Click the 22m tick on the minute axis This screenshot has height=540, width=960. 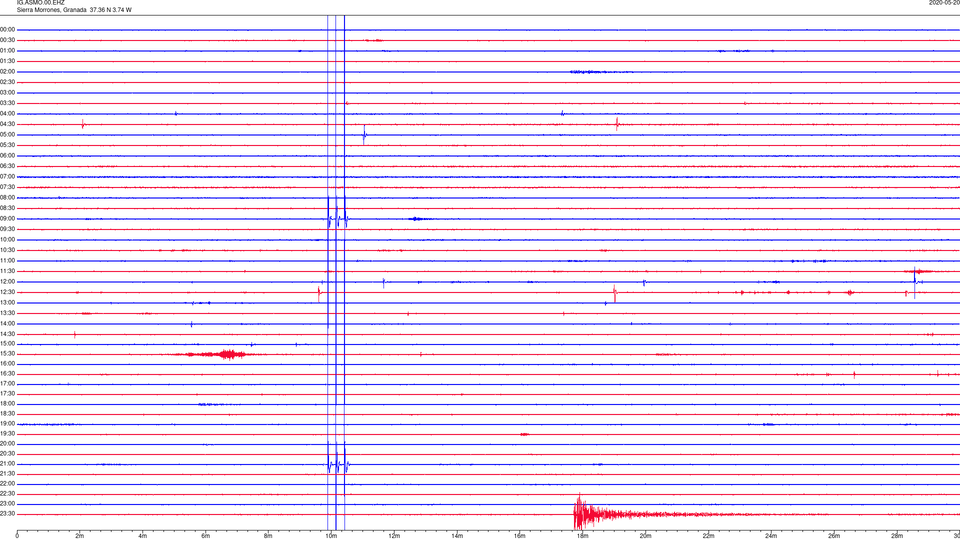pyautogui.click(x=708, y=536)
